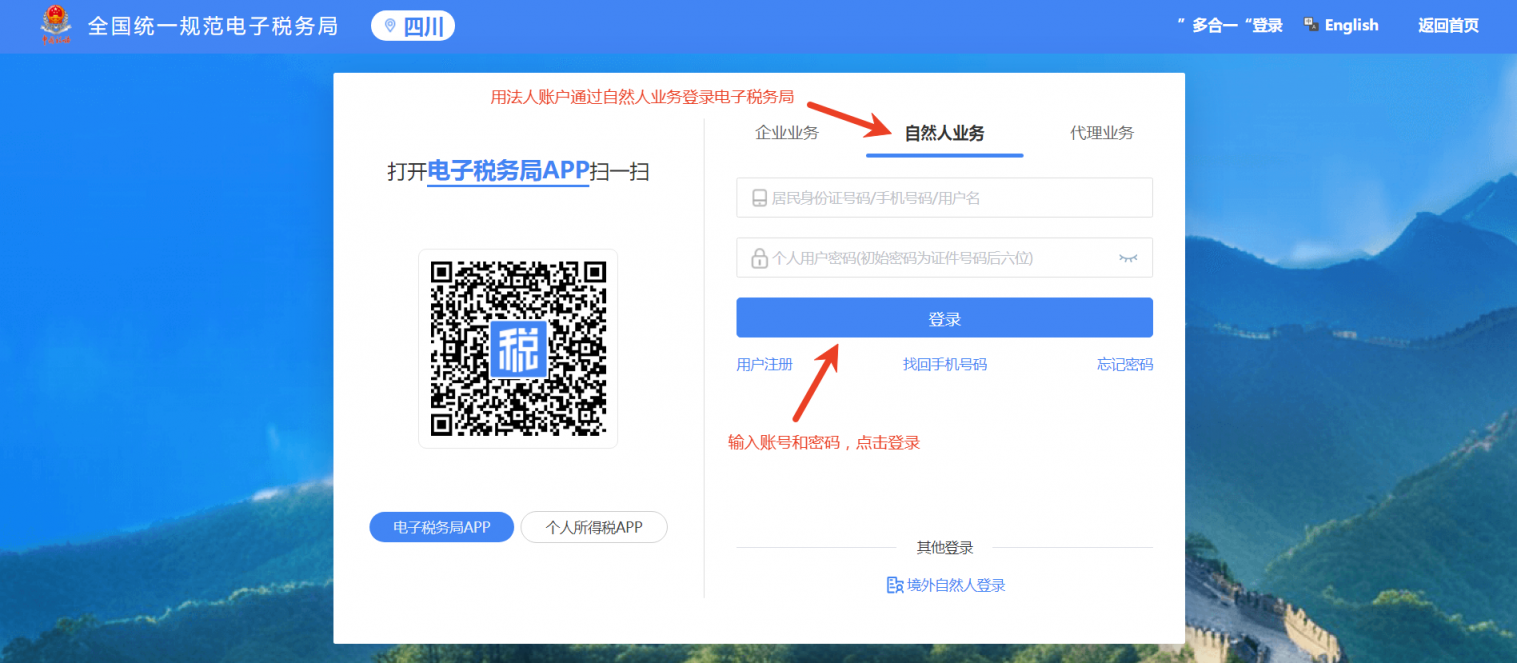Image resolution: width=1517 pixels, height=663 pixels.
Task: Click the 稅 logo in the QR code
Action: (518, 348)
